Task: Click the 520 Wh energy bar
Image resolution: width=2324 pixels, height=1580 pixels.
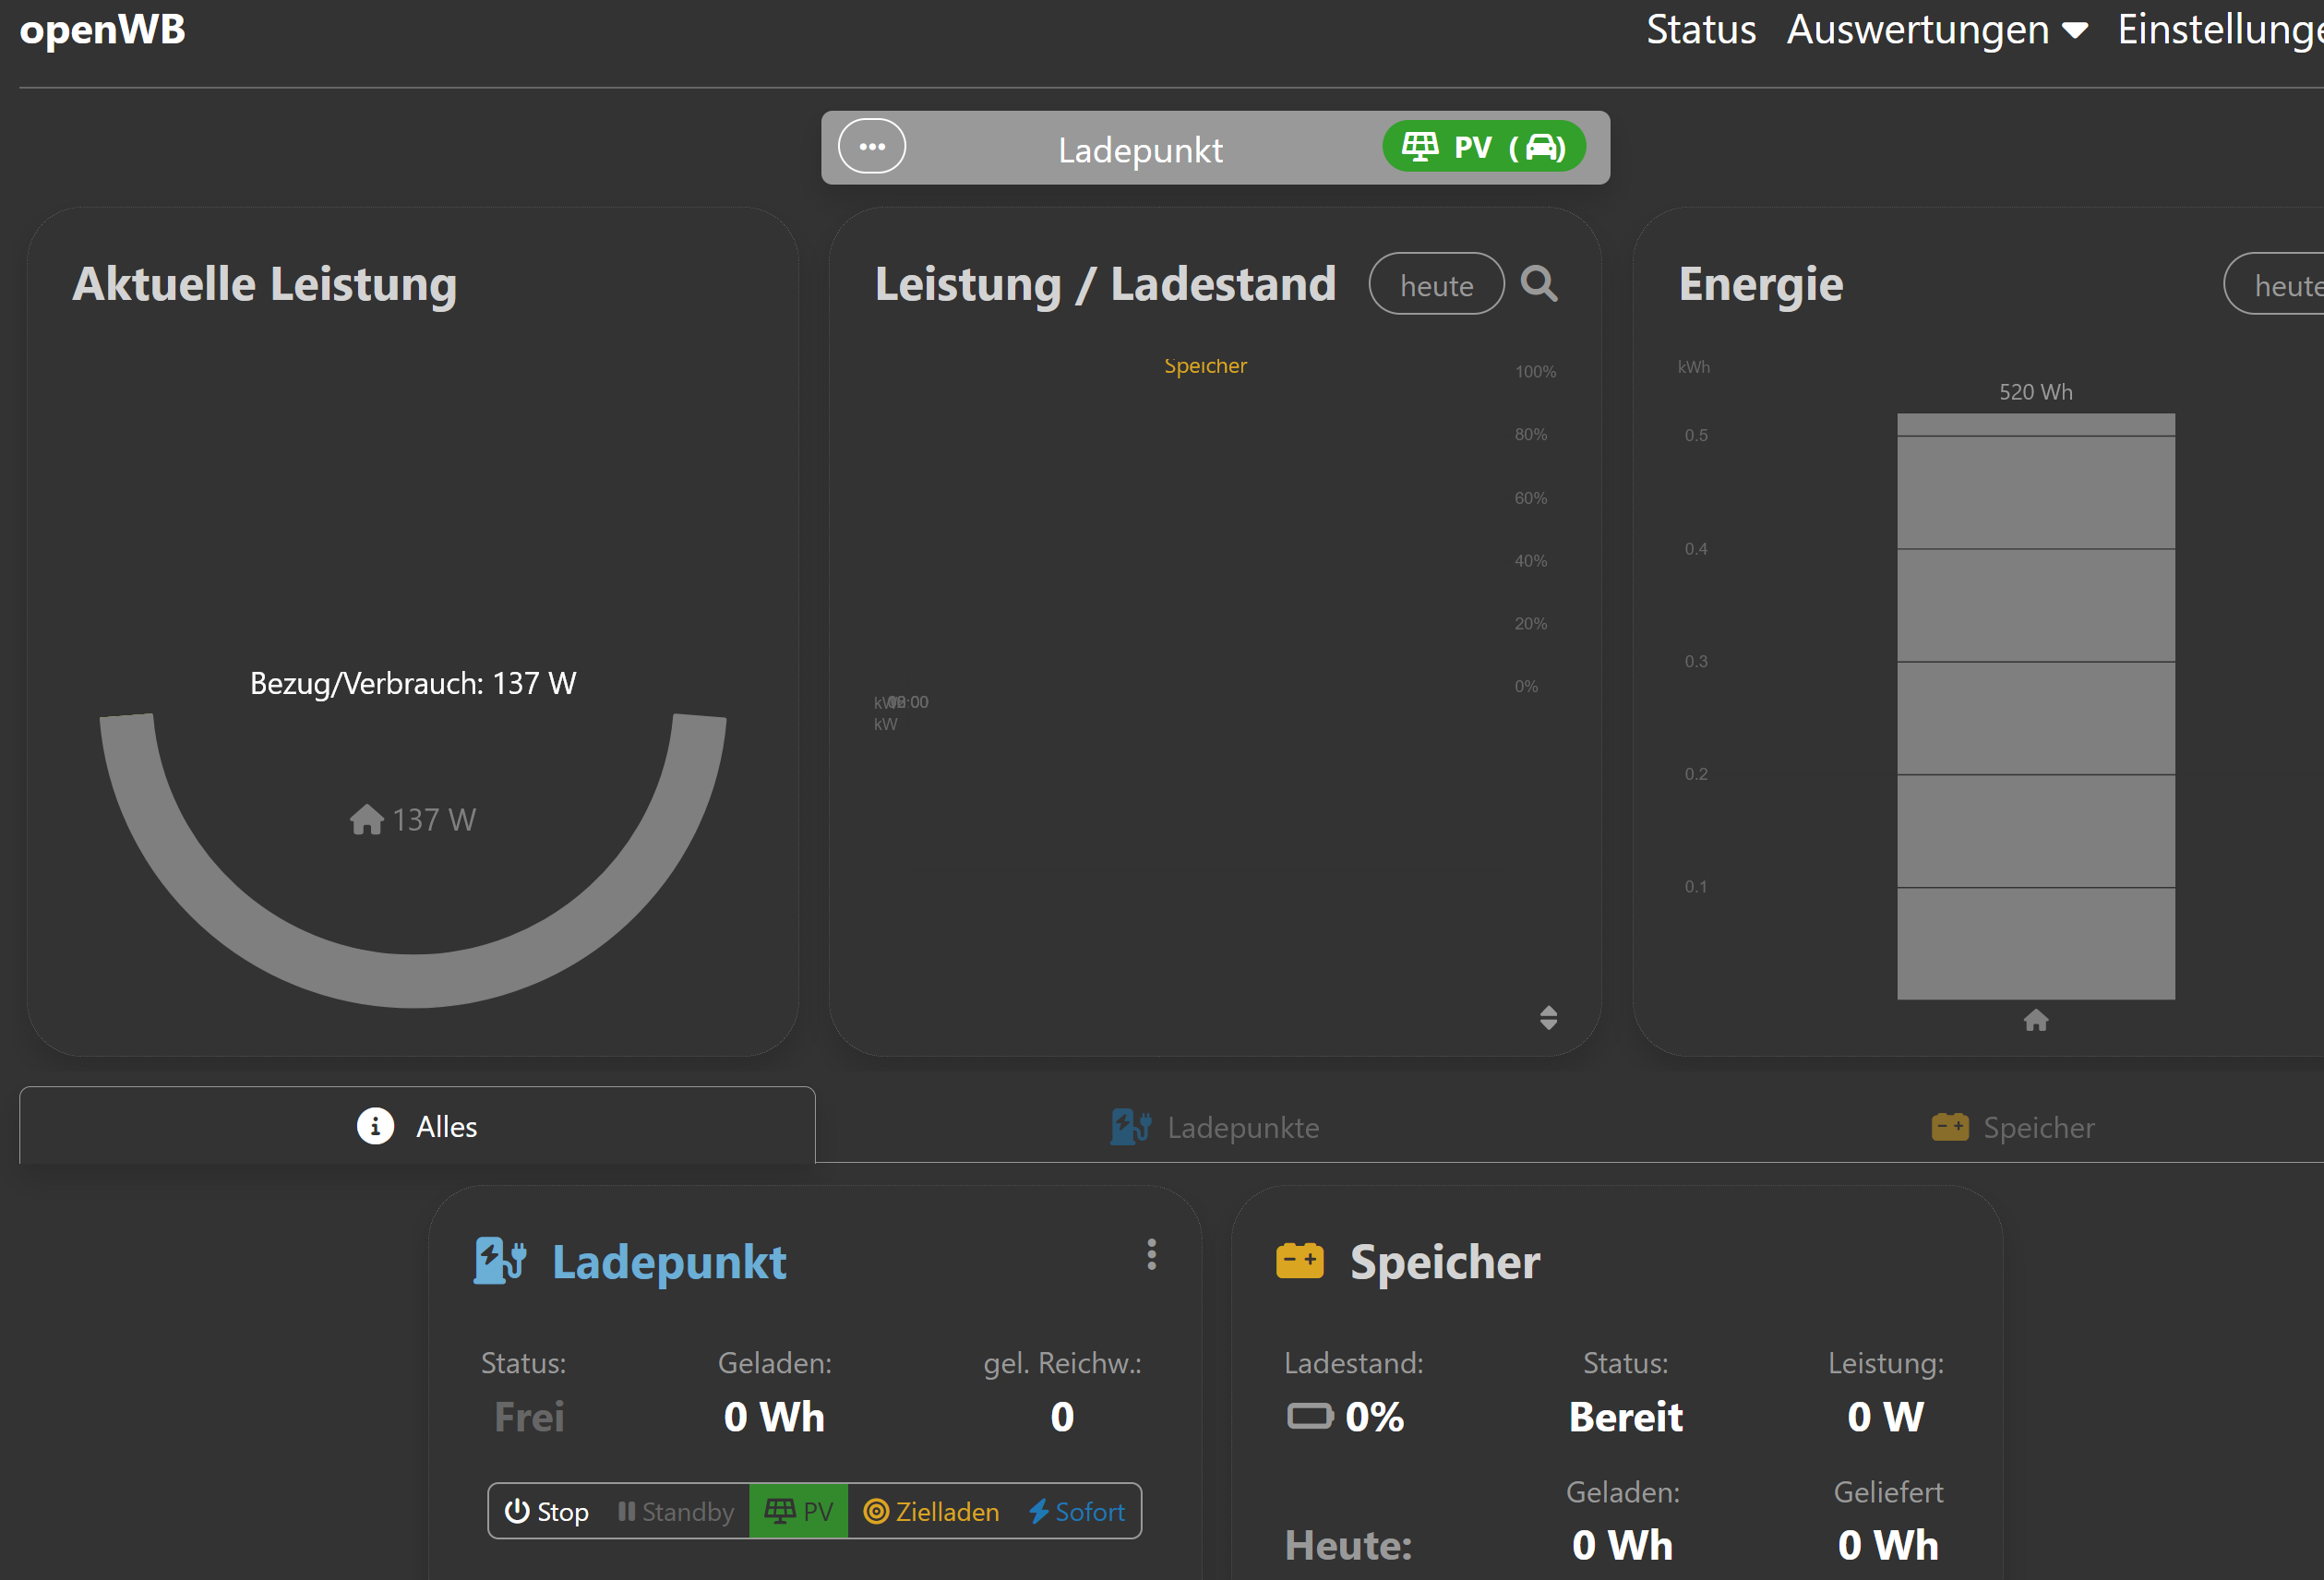Action: [x=2035, y=705]
